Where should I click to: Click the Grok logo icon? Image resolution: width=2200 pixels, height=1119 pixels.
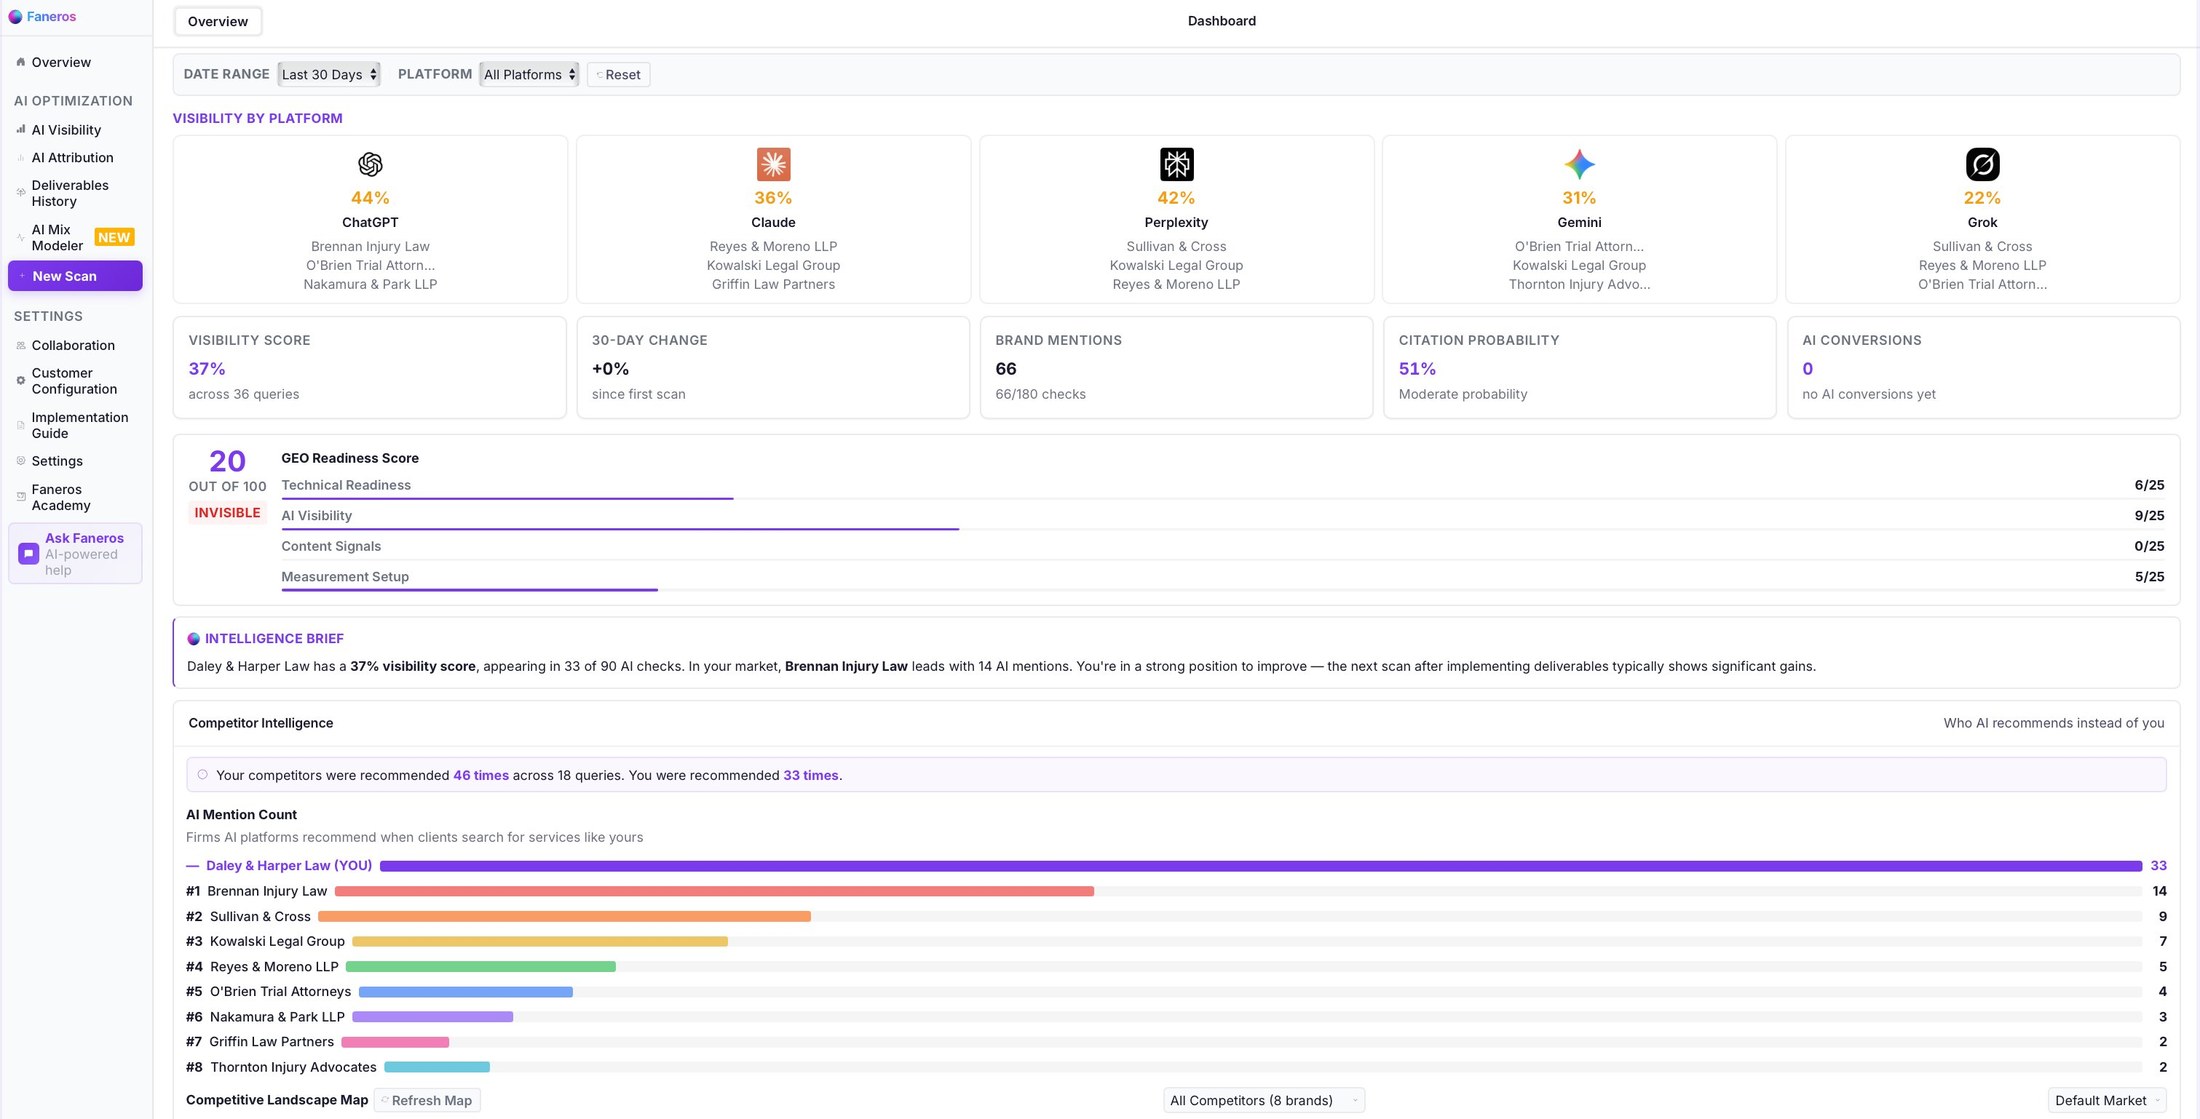tap(1982, 164)
